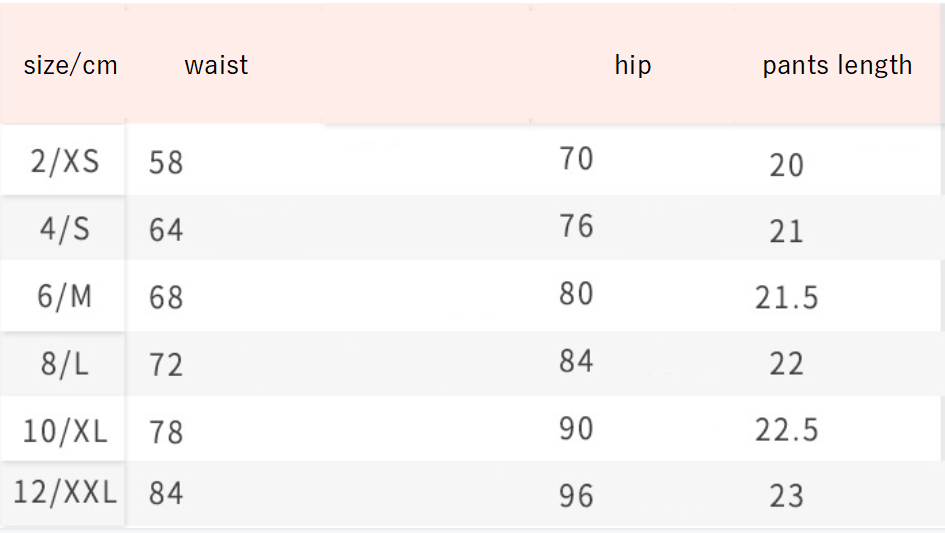
Task: Click the waist column header
Action: 216,66
